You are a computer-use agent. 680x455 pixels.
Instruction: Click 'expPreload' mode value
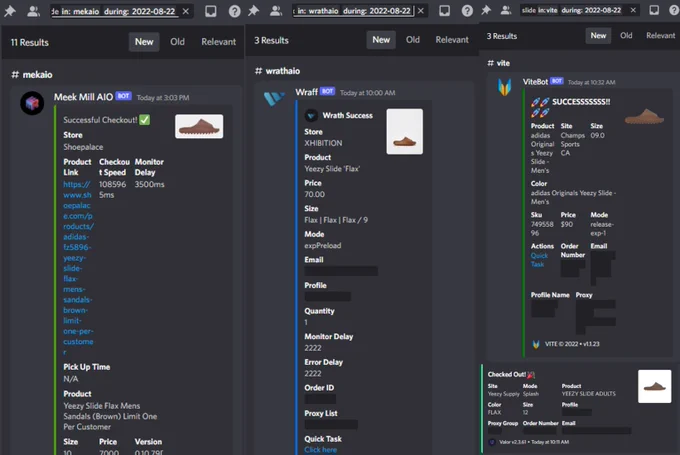323,246
